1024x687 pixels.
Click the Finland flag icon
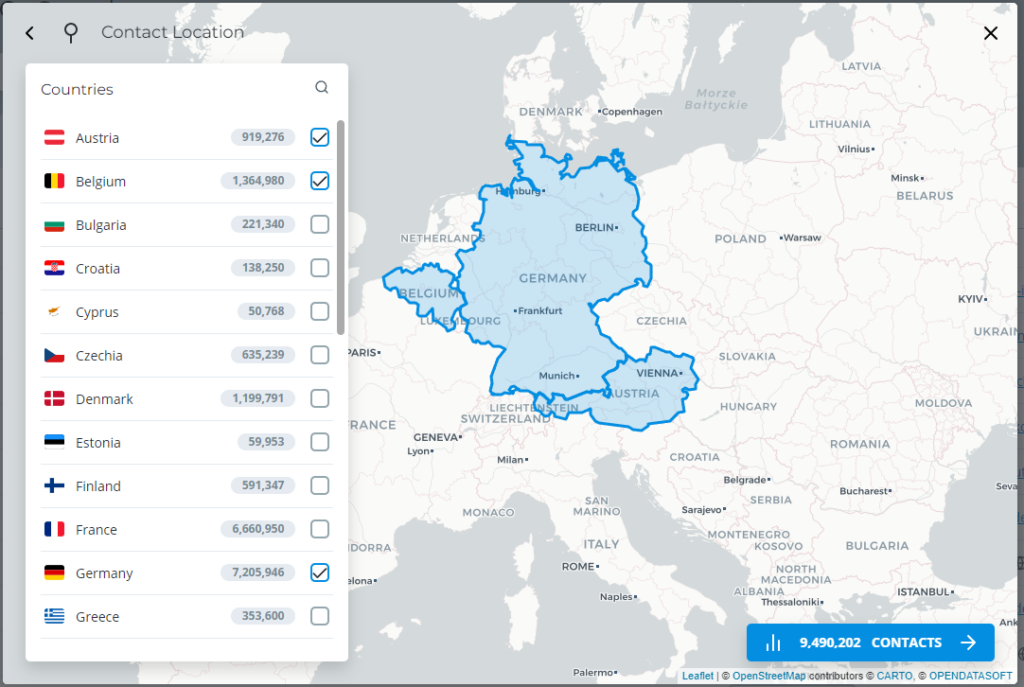pyautogui.click(x=52, y=486)
